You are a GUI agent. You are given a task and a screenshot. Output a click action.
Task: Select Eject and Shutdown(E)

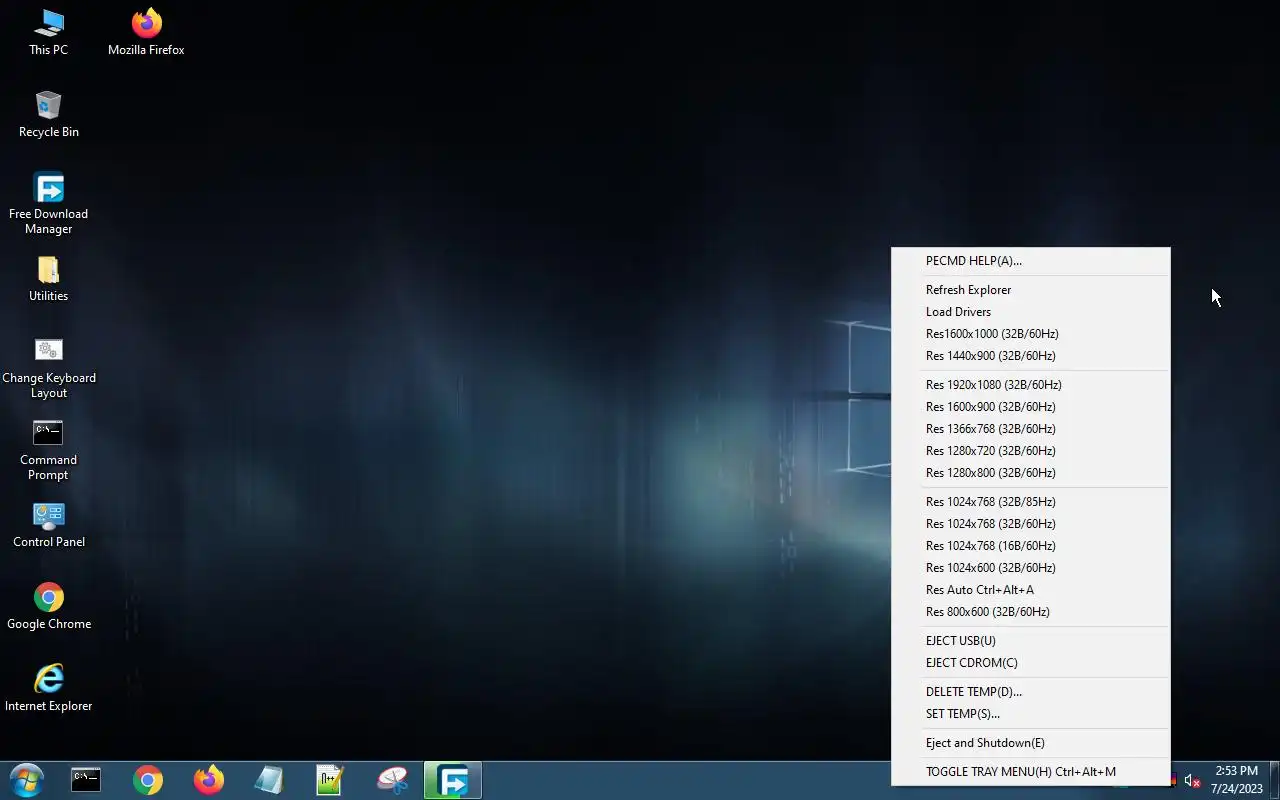click(x=1031, y=743)
